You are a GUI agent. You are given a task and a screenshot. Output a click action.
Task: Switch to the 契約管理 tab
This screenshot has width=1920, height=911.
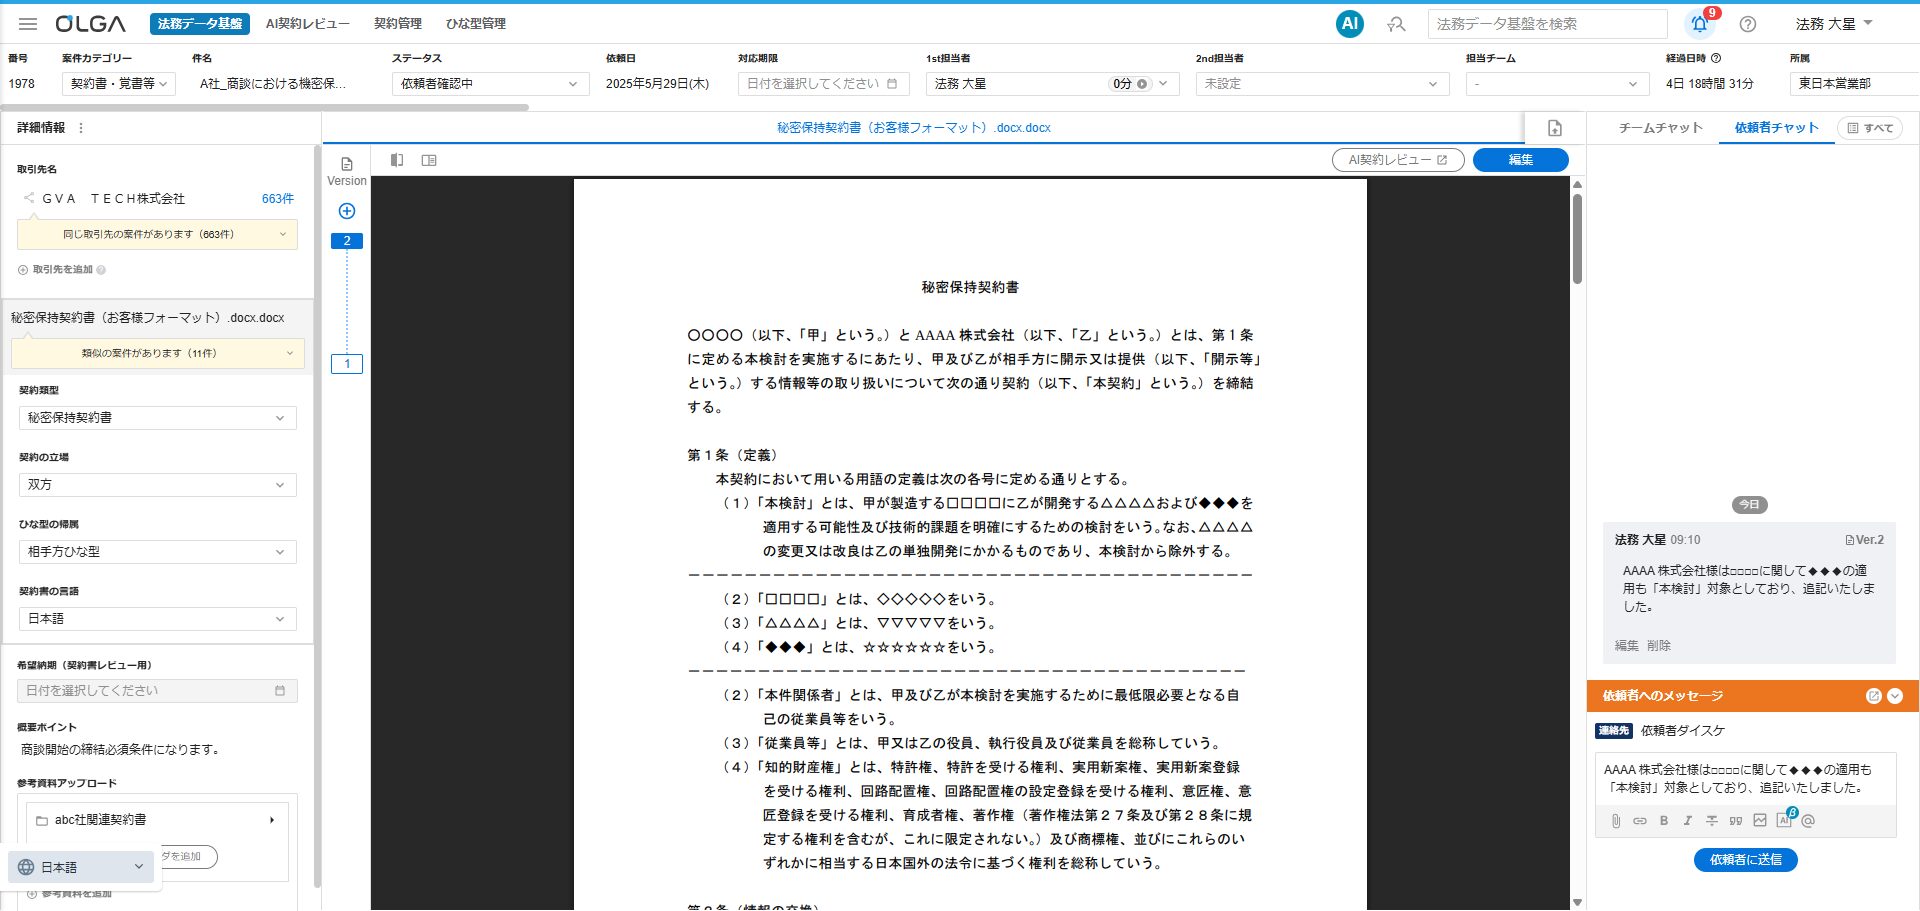[x=398, y=24]
